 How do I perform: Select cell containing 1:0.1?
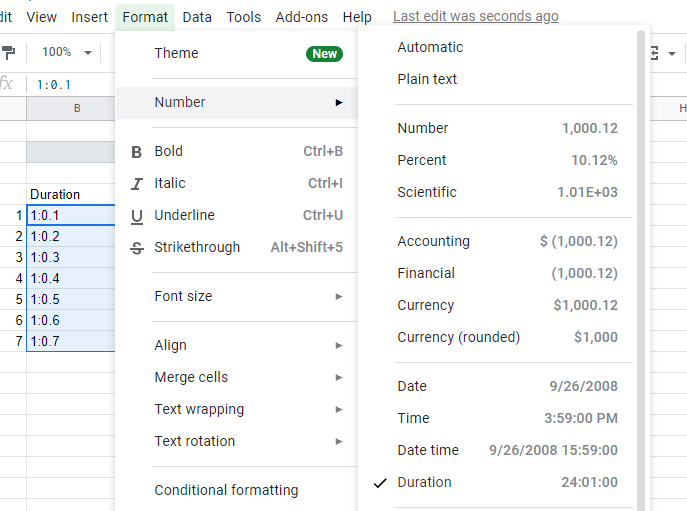click(71, 215)
